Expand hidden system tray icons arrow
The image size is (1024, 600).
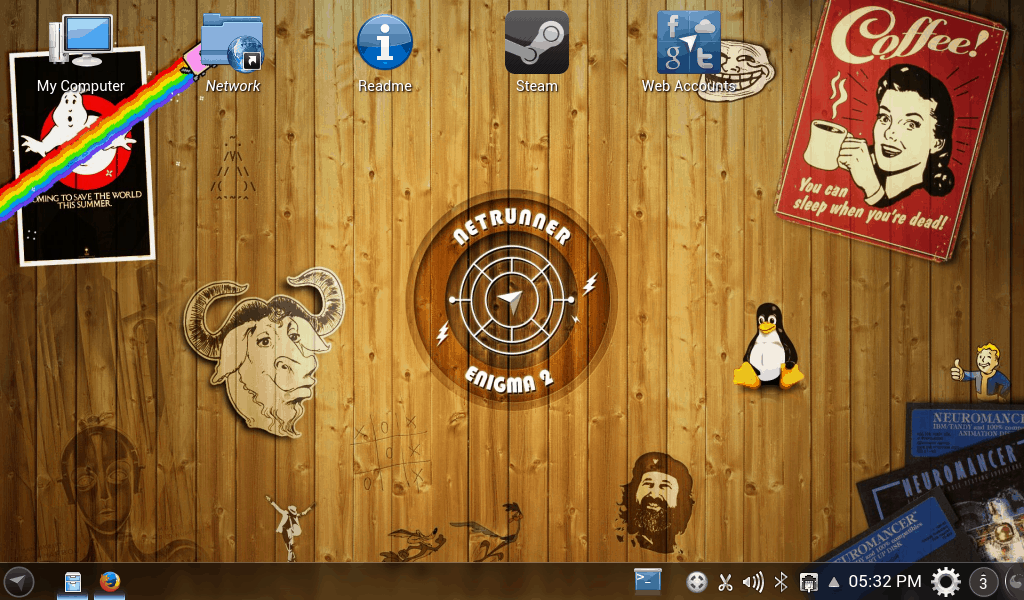pos(834,581)
